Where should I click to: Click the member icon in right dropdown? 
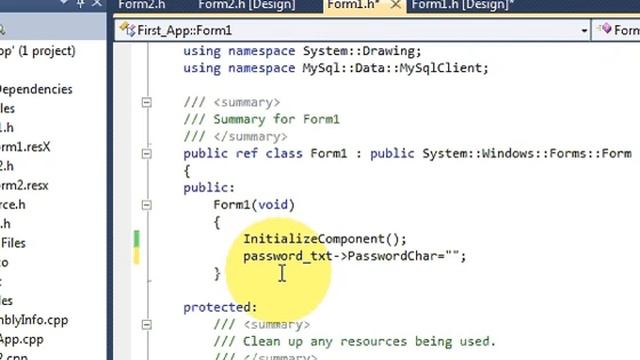604,29
